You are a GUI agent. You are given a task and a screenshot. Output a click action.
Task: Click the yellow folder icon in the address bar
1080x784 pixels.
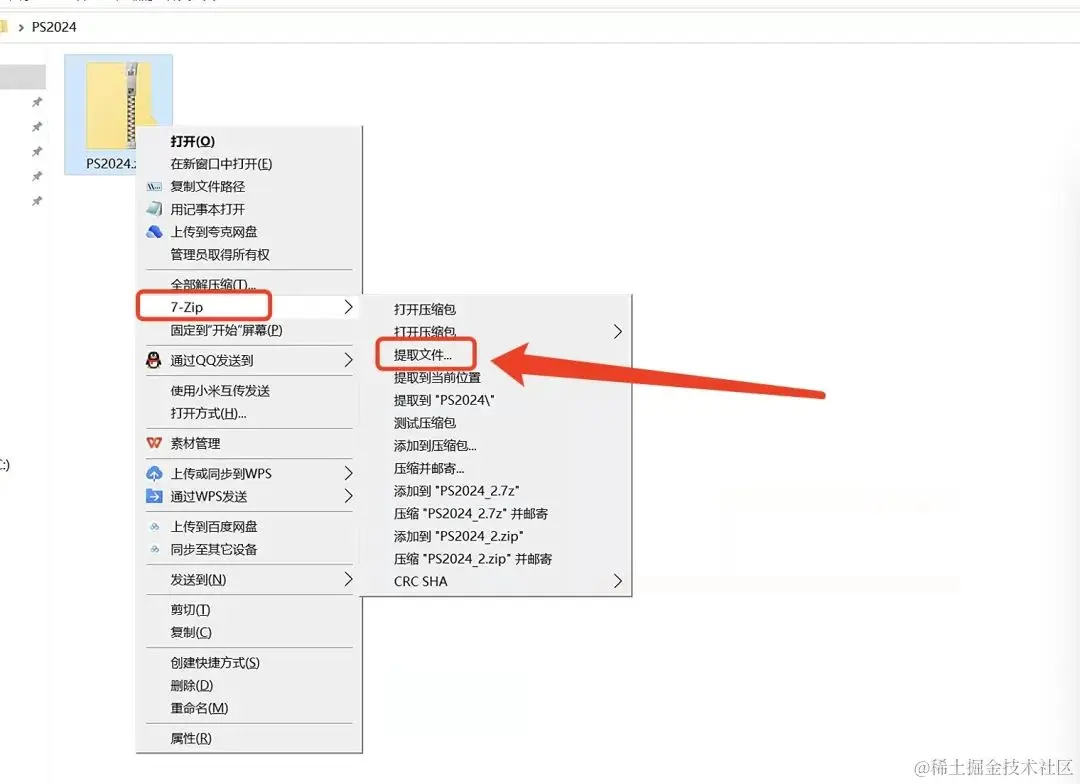[x=13, y=27]
